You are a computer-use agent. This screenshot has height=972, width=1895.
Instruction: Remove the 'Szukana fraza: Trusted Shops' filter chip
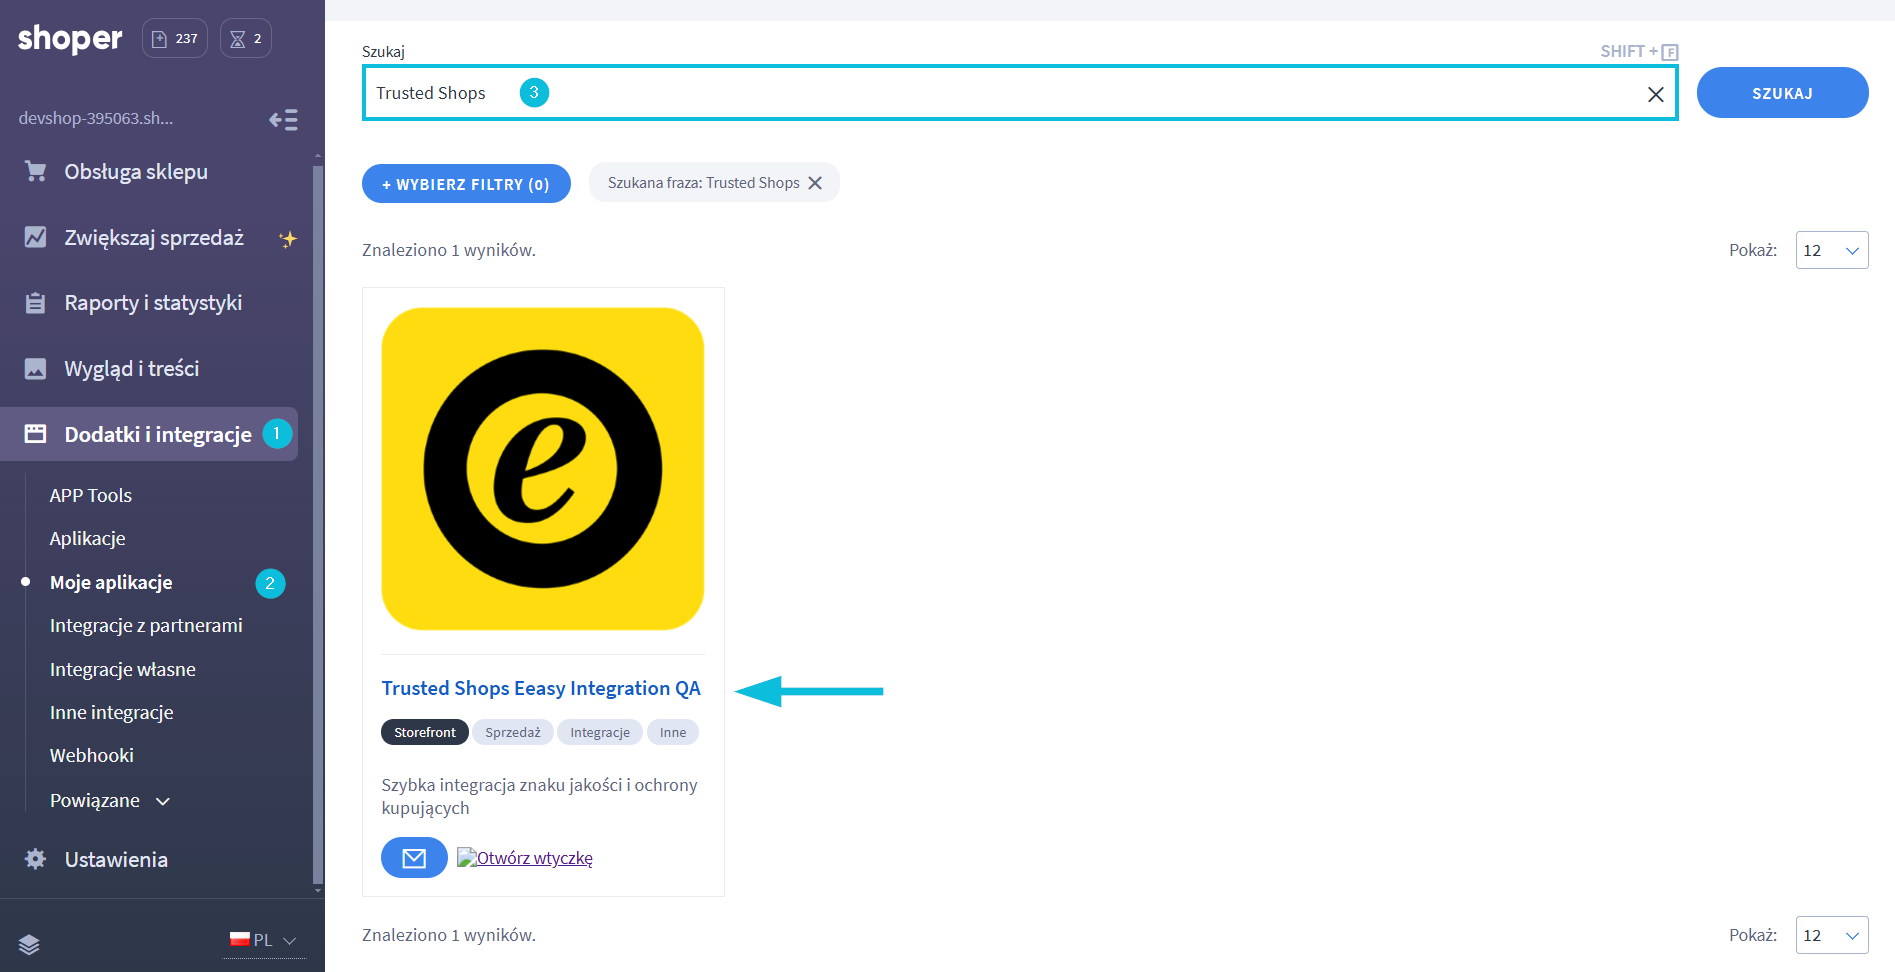tap(815, 183)
